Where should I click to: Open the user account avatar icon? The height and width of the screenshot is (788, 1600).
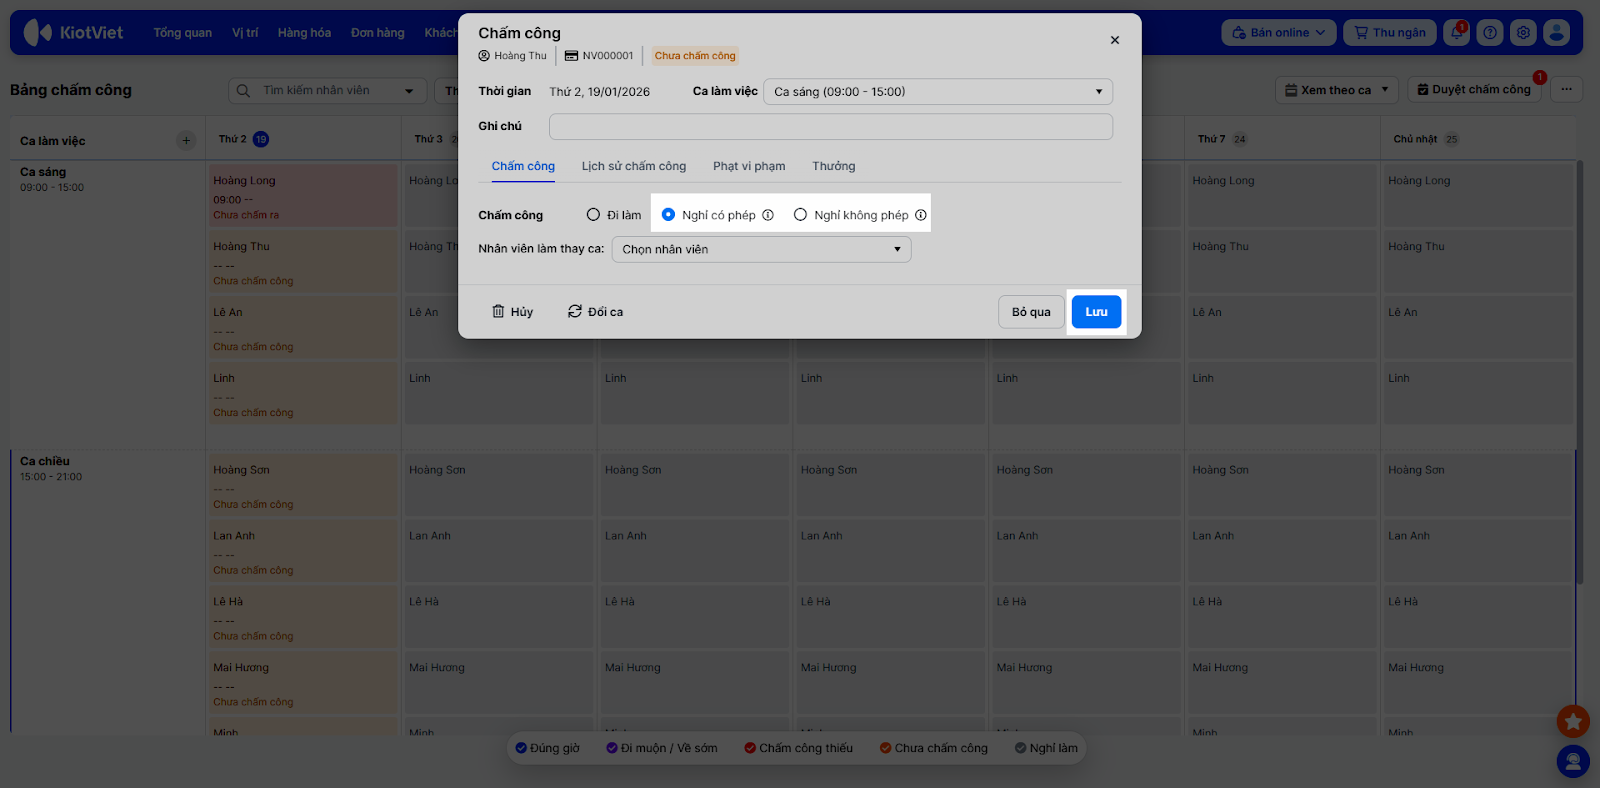(1556, 33)
